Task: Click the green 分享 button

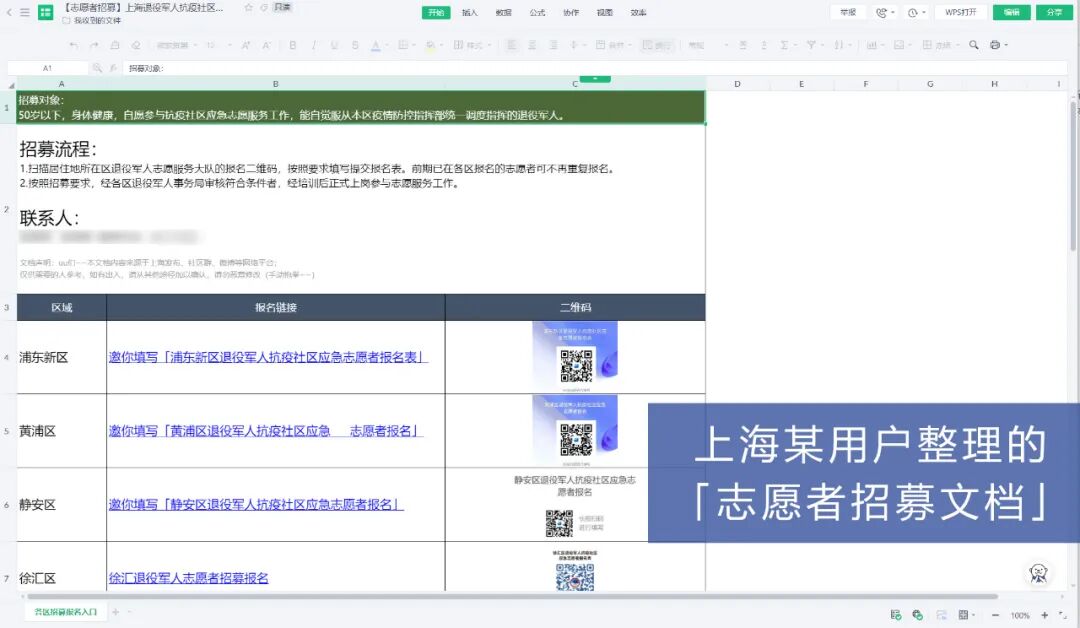Action: pos(1054,12)
